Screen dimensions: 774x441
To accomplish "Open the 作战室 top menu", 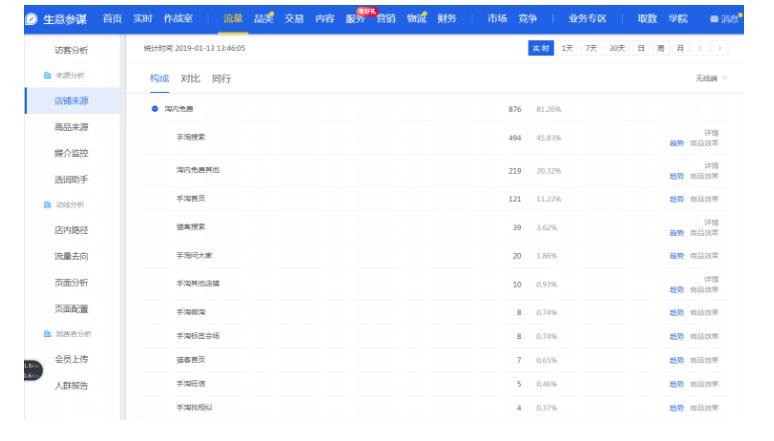I will click(178, 18).
